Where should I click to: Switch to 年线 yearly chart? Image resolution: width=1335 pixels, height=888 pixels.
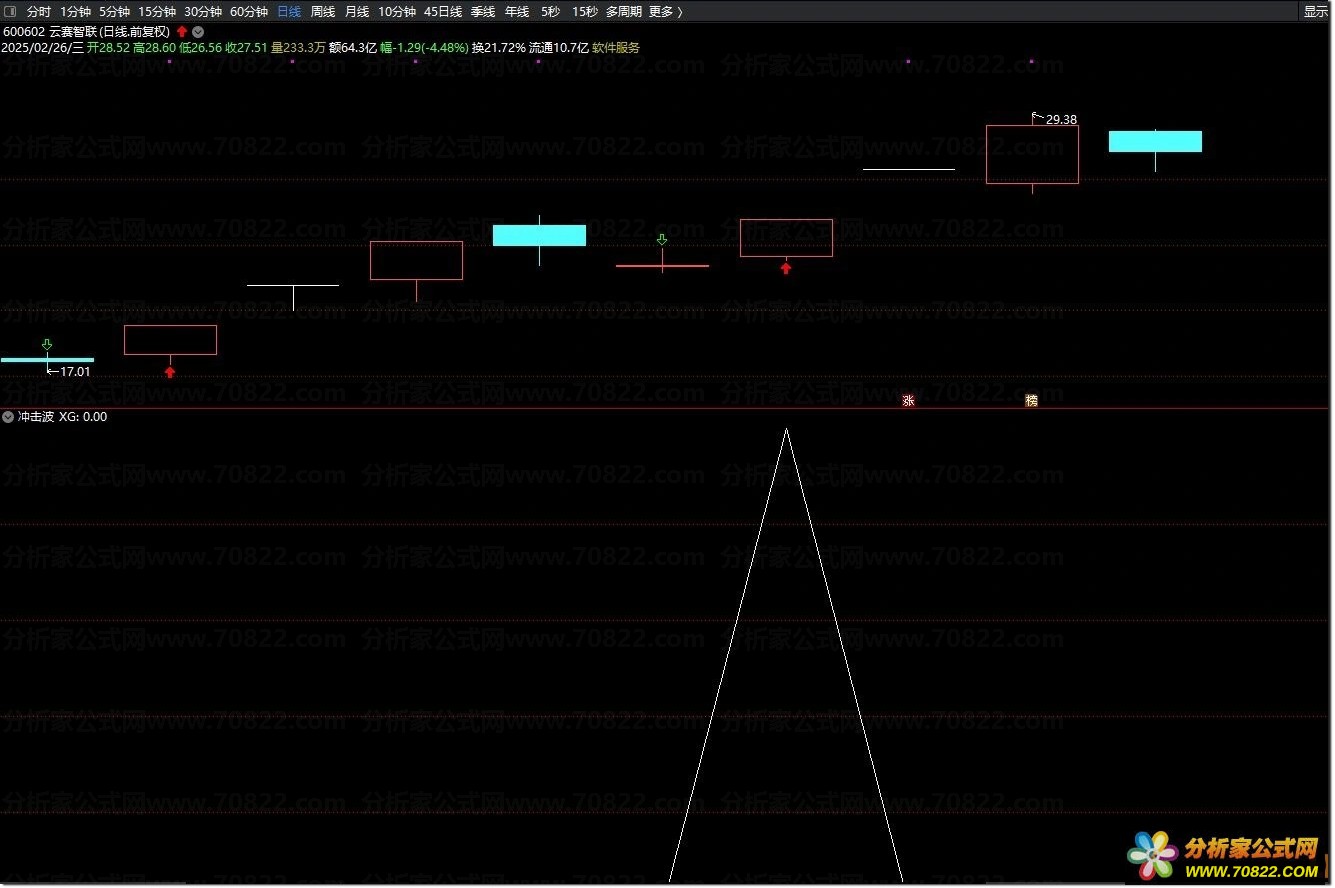[517, 12]
